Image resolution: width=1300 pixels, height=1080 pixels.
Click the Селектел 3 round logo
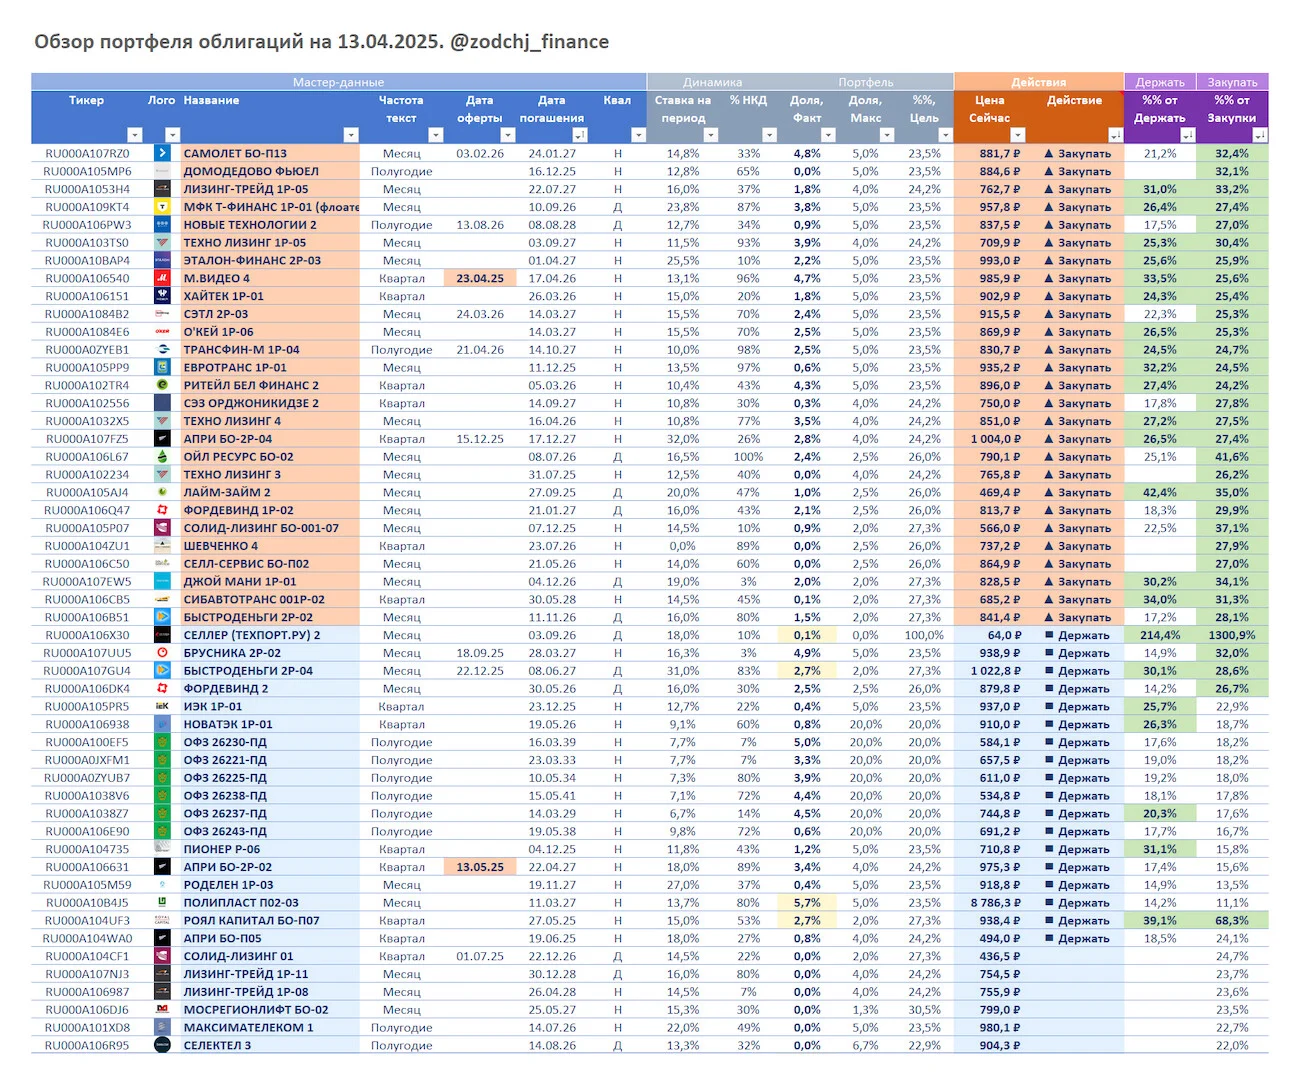click(x=162, y=1045)
